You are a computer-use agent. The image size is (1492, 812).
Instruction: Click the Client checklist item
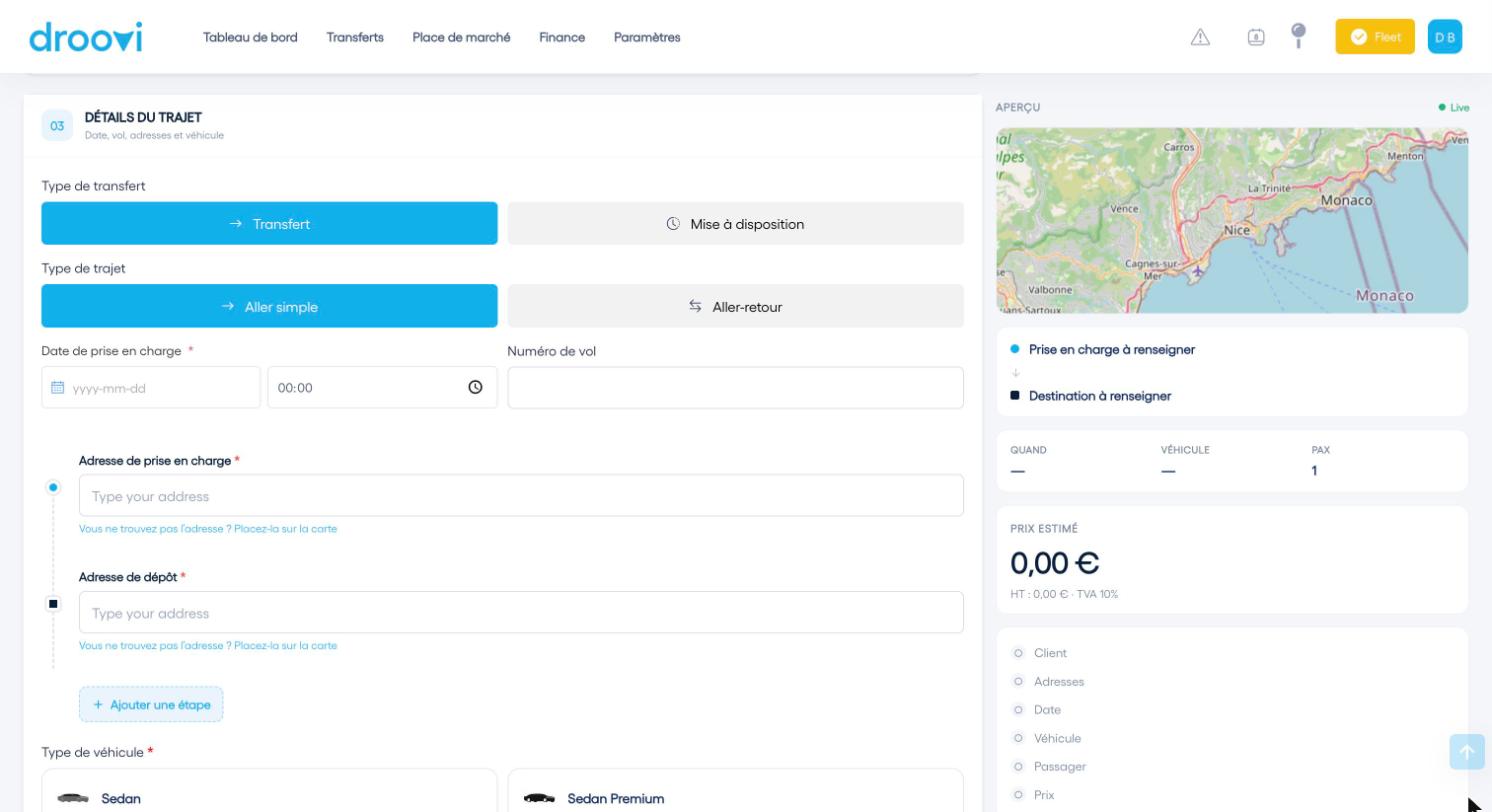1050,653
